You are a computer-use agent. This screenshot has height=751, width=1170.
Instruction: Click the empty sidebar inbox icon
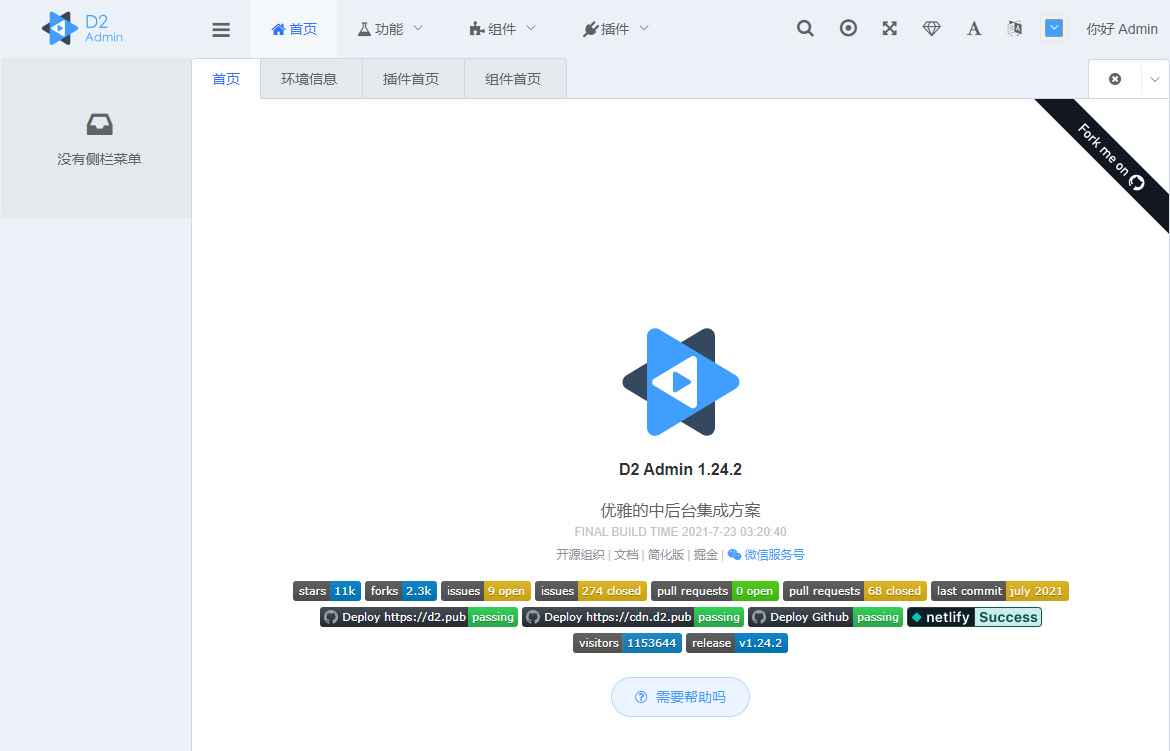pyautogui.click(x=99, y=124)
